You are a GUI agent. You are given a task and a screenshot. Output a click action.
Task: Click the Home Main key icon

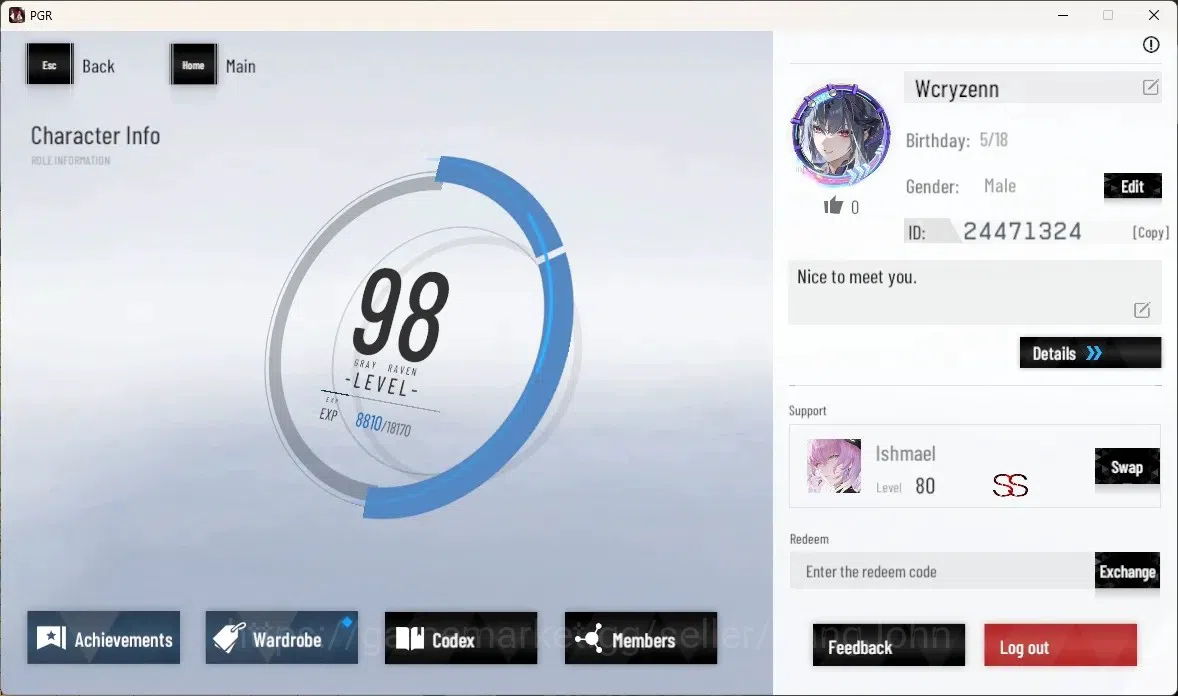193,65
